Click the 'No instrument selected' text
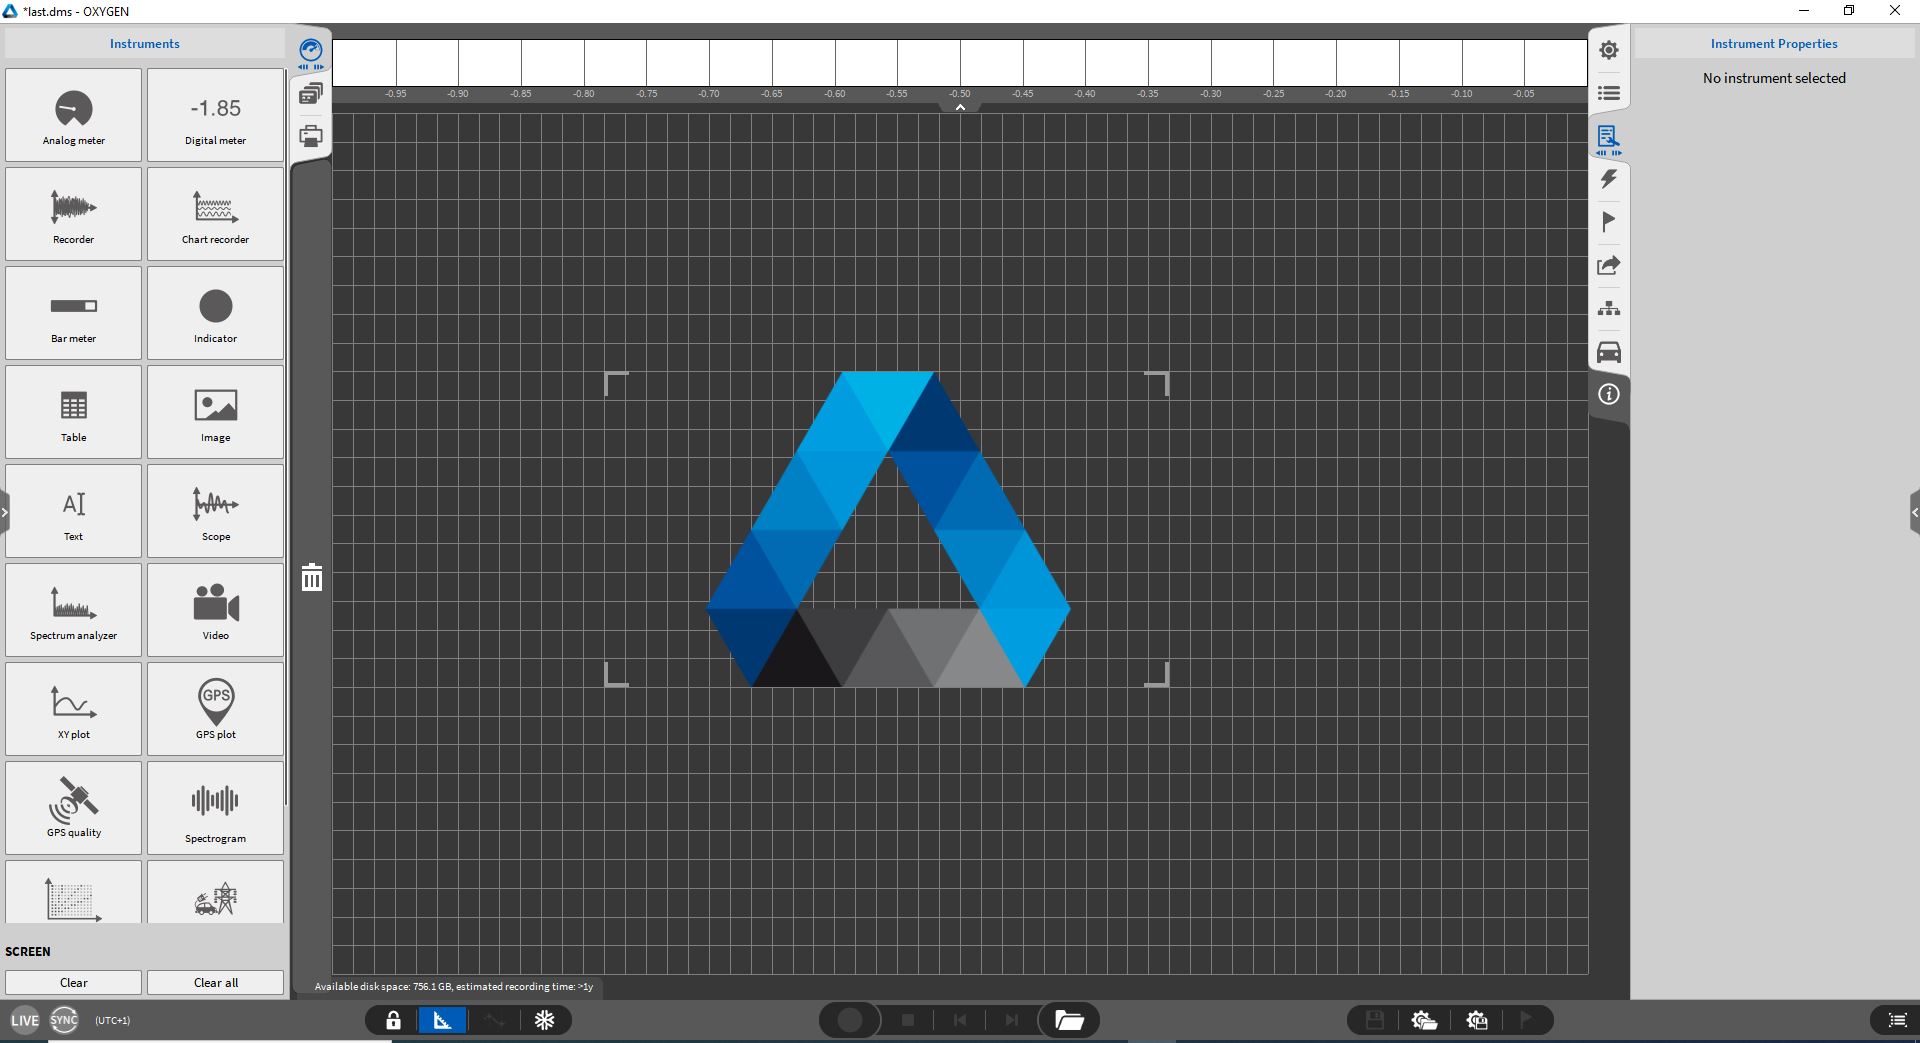This screenshot has width=1920, height=1043. pyautogui.click(x=1774, y=78)
